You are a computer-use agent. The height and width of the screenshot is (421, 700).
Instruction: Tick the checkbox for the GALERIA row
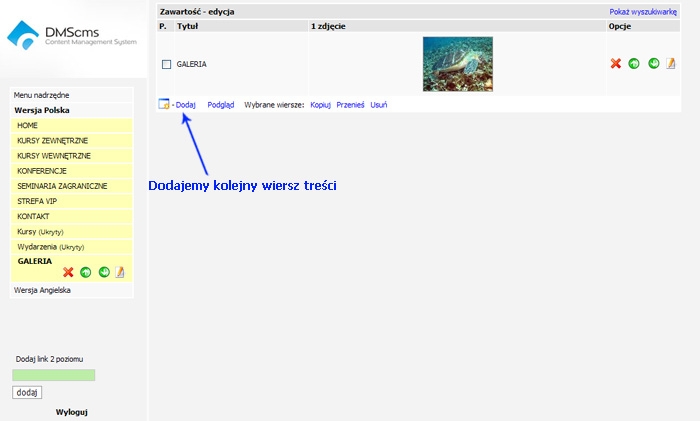(x=166, y=64)
